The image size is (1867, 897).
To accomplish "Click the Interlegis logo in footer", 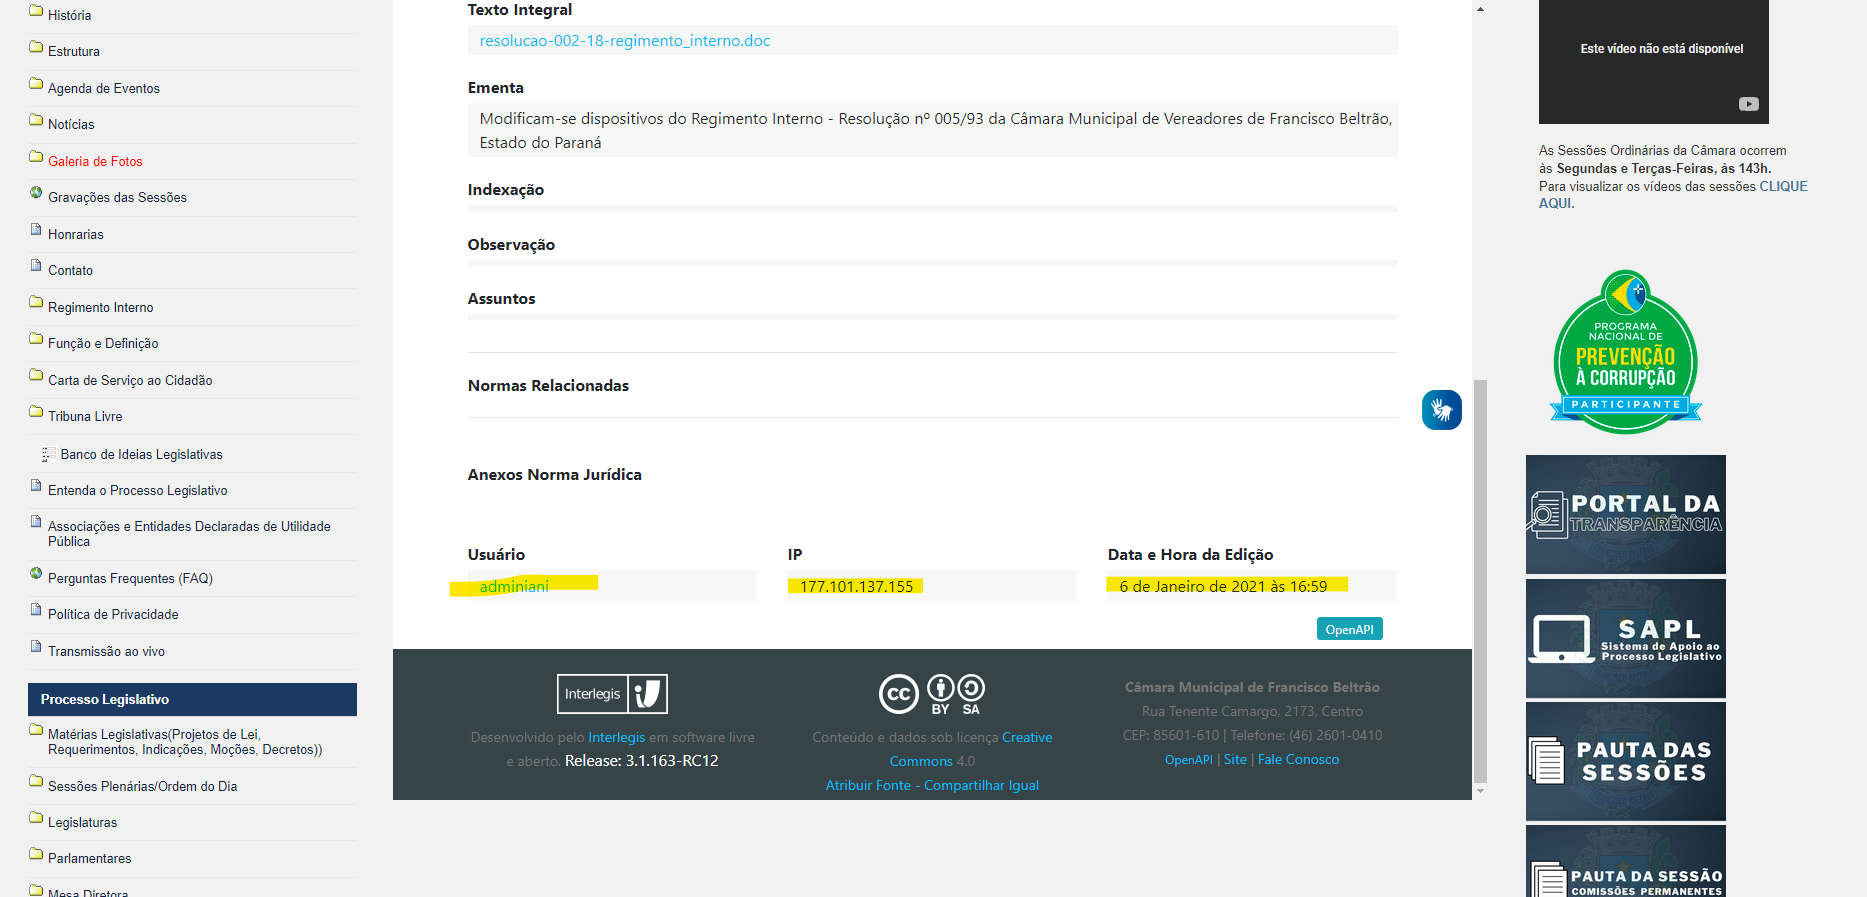I will pos(612,694).
